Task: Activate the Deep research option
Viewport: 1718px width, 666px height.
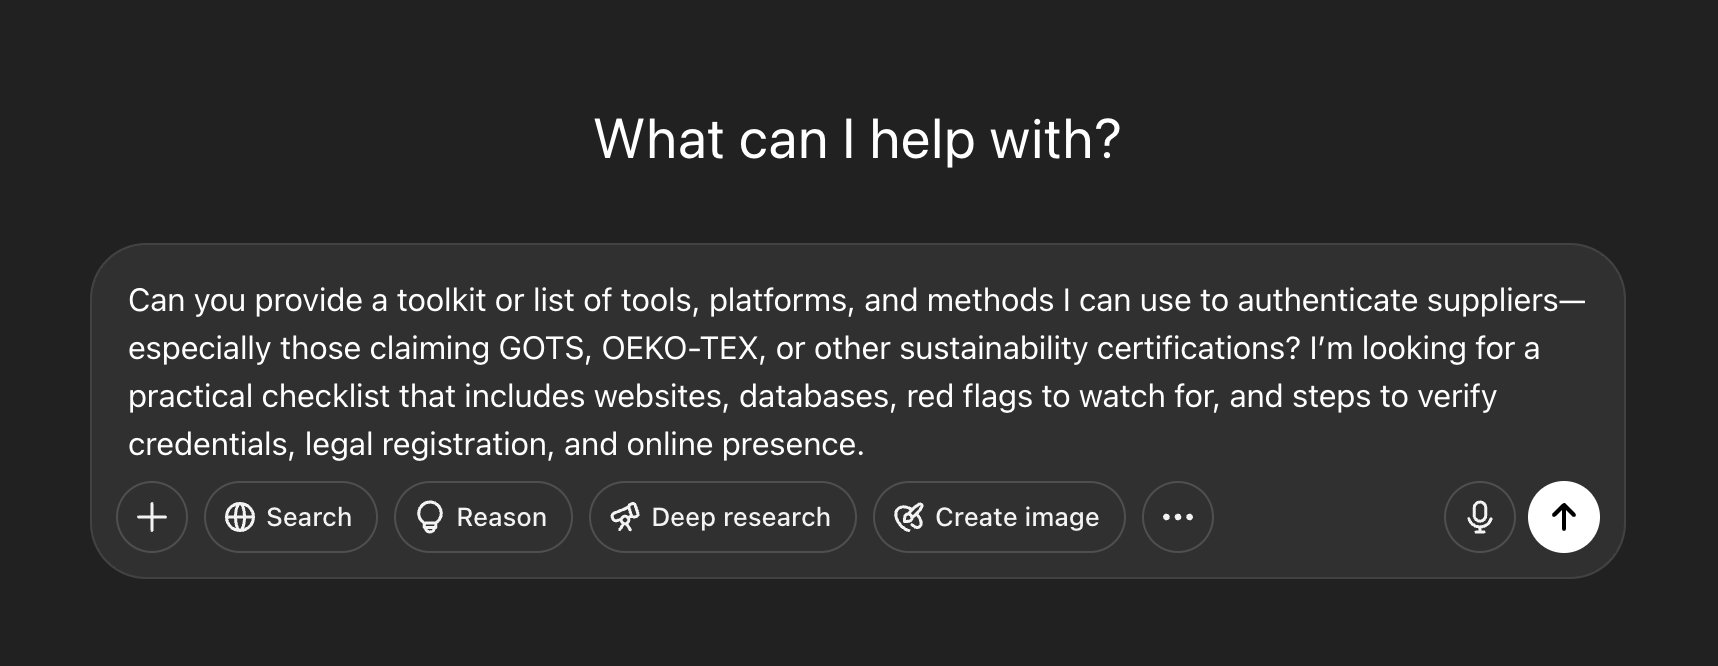Action: (723, 517)
